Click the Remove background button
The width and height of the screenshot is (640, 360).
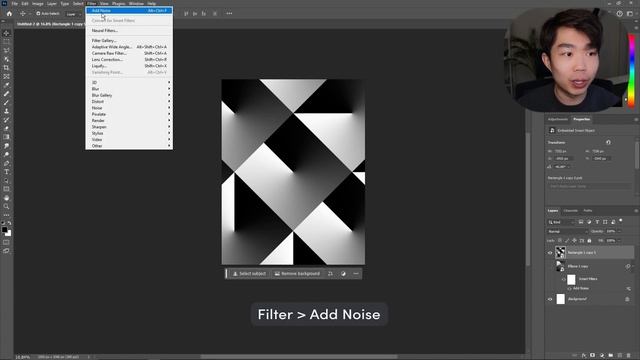[x=297, y=274]
